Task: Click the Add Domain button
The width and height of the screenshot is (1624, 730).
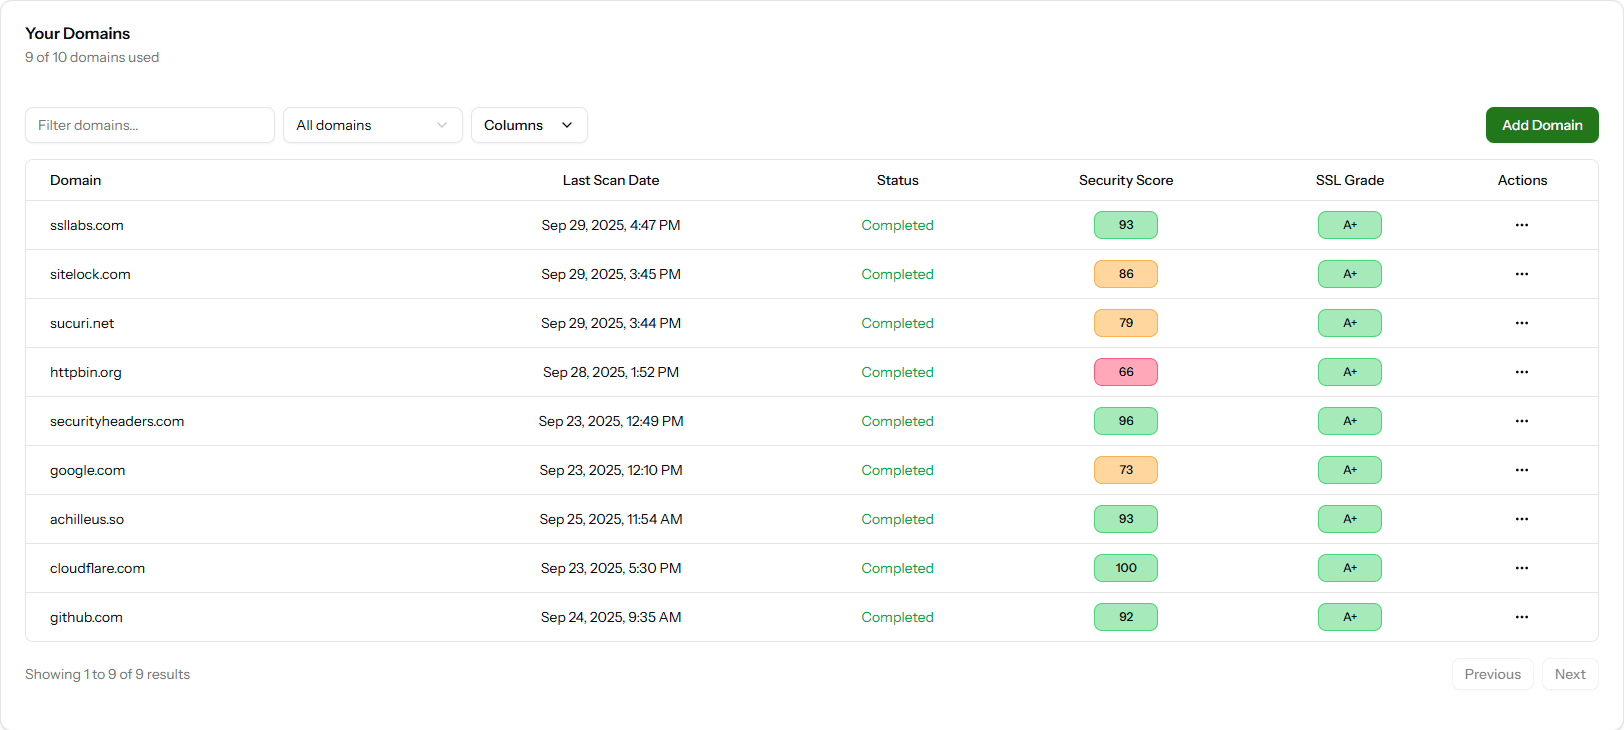Action: 1541,125
